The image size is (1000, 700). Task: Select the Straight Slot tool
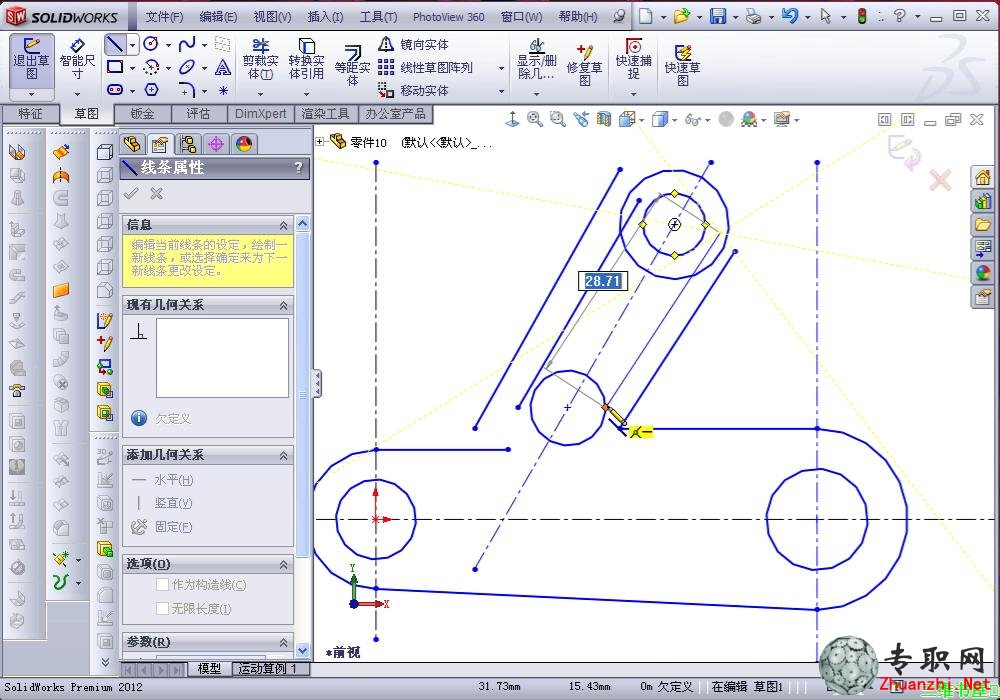pos(115,90)
